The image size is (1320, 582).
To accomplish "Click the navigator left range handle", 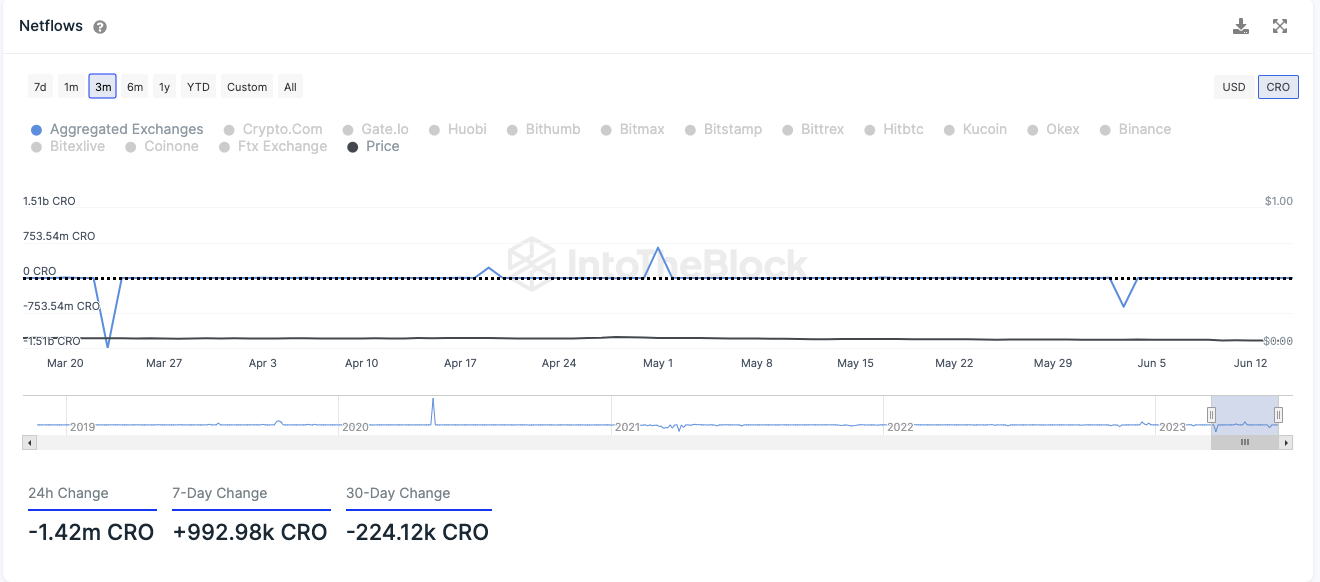I will tap(1211, 414).
